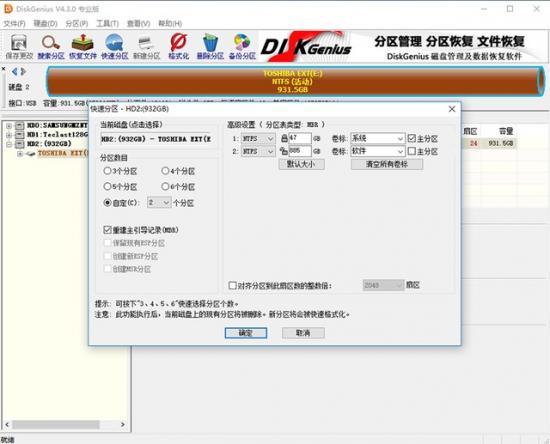Select HD2:(932GB) in the disk tree
This screenshot has height=444, width=550.
pyautogui.click(x=49, y=144)
